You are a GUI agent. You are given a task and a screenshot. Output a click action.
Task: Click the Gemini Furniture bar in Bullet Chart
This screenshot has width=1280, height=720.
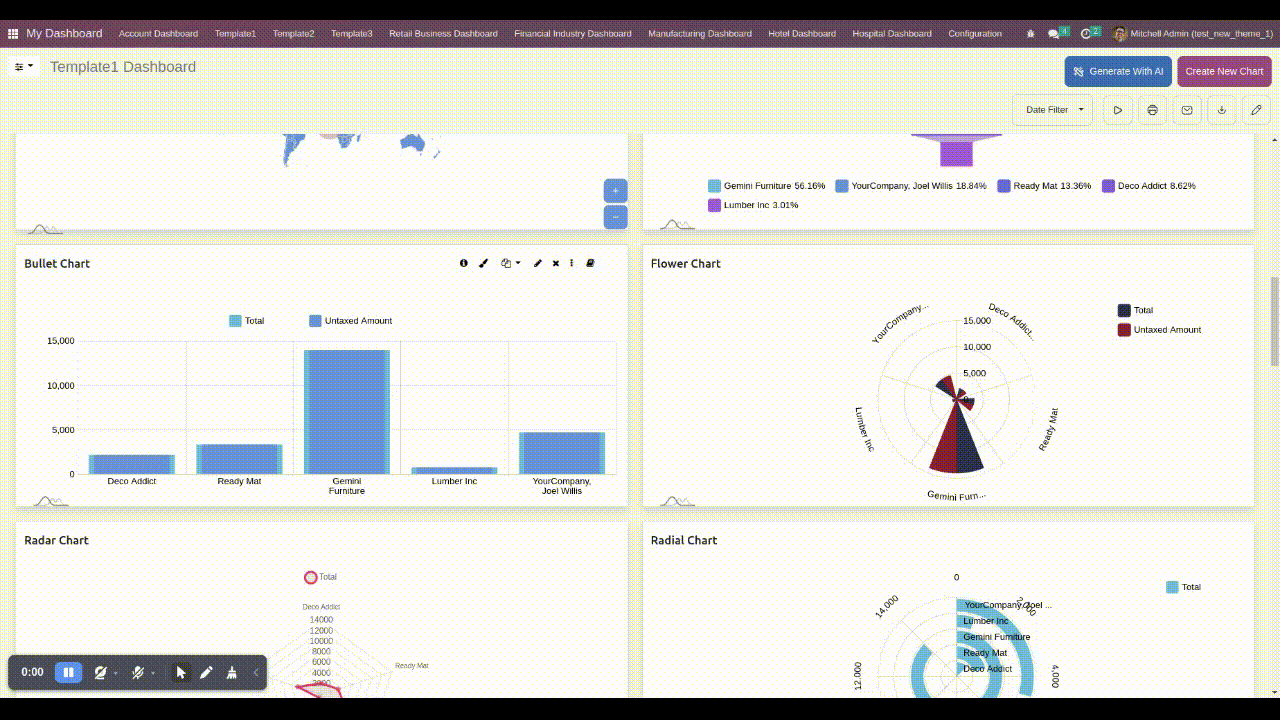[x=347, y=411]
